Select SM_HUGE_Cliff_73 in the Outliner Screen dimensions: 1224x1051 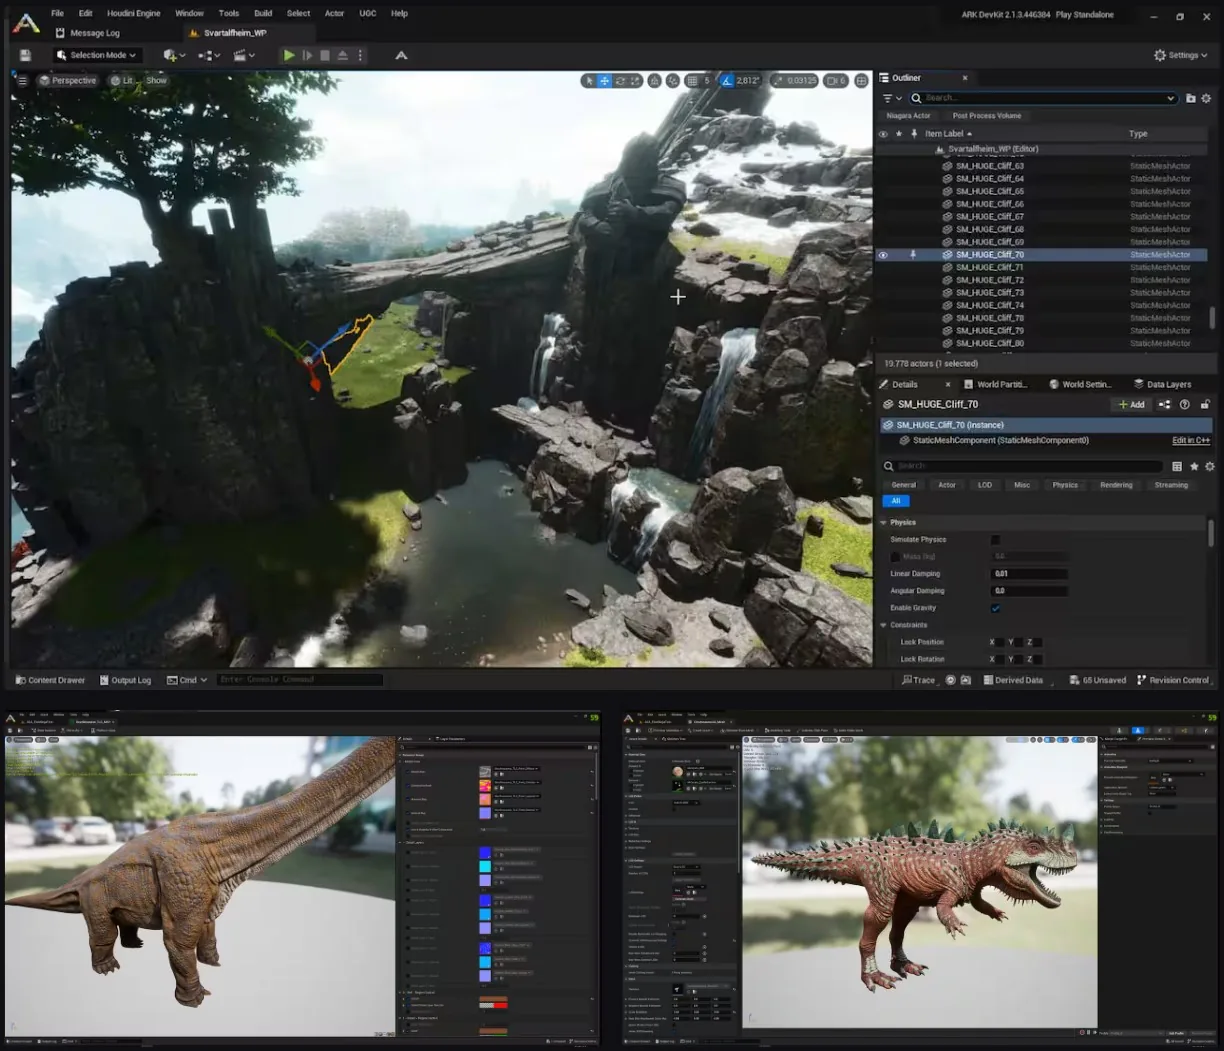pyautogui.click(x=990, y=293)
